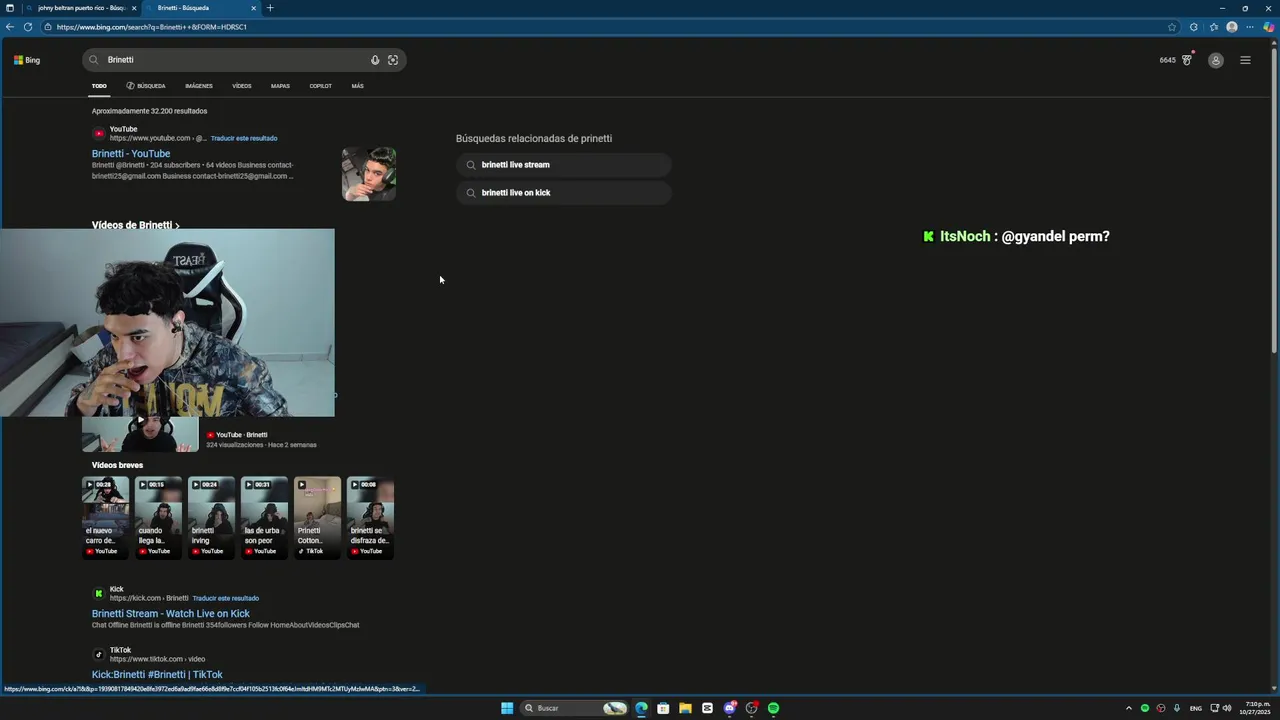Play TikTok short 'Prinetti Cotton...'

(x=318, y=517)
